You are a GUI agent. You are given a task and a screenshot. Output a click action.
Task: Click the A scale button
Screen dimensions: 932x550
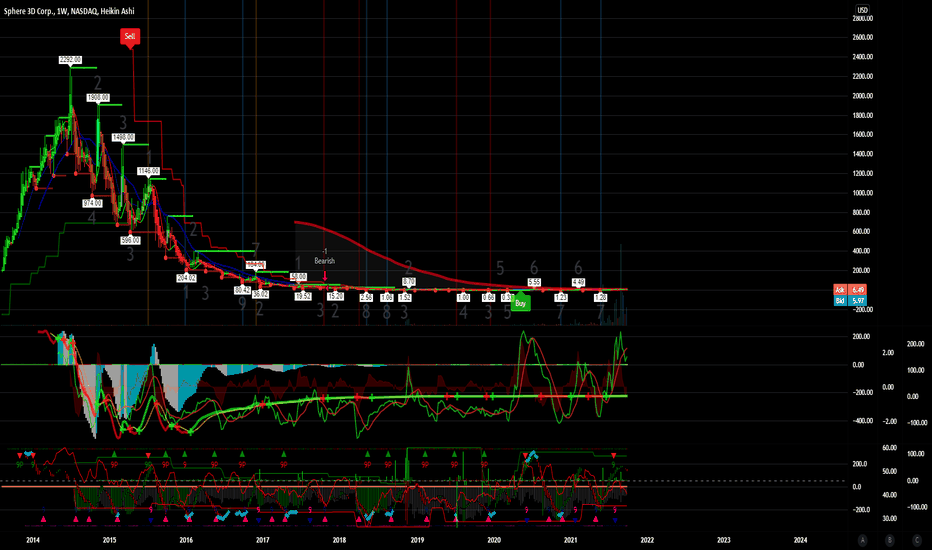pyautogui.click(x=862, y=540)
